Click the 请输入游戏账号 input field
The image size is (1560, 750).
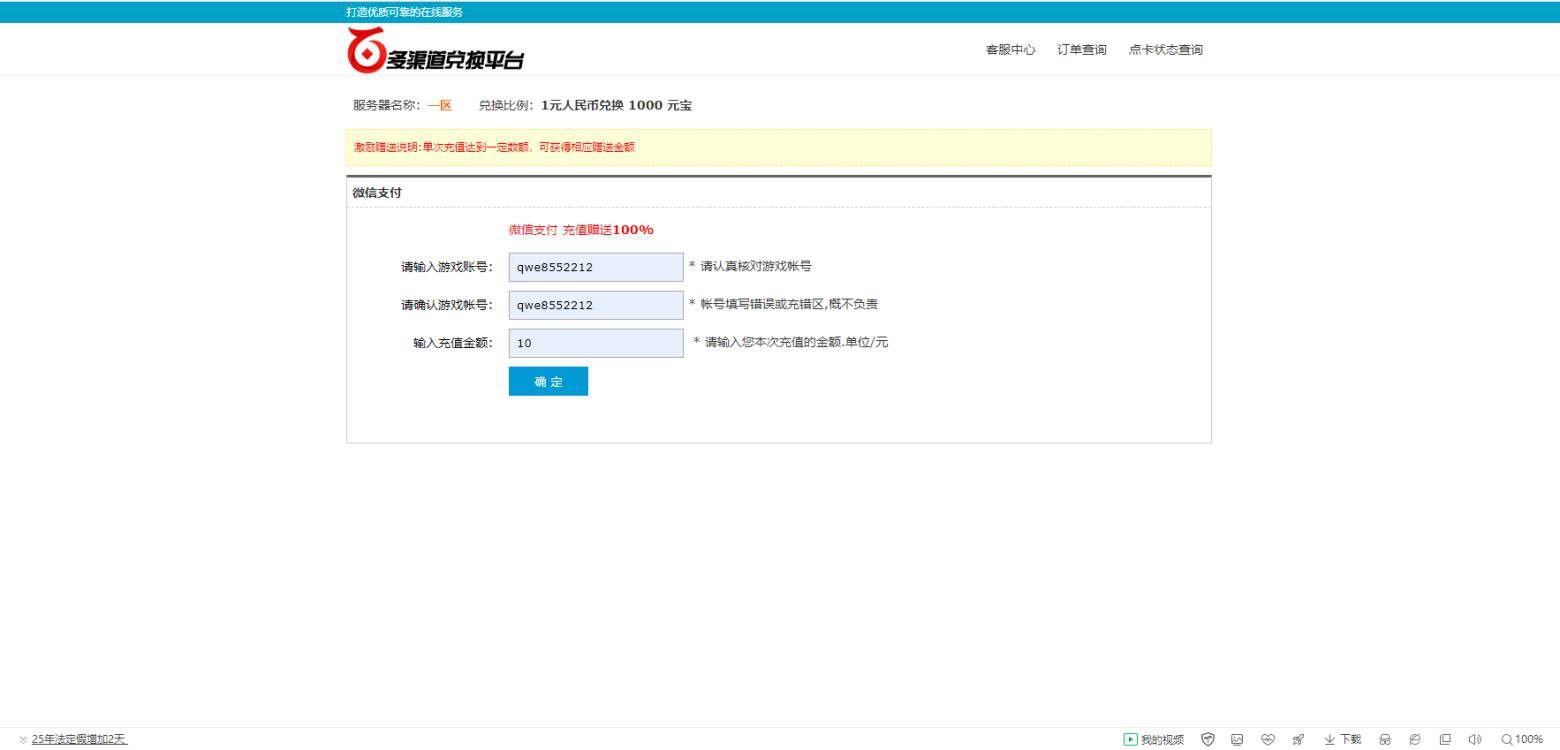coord(596,267)
